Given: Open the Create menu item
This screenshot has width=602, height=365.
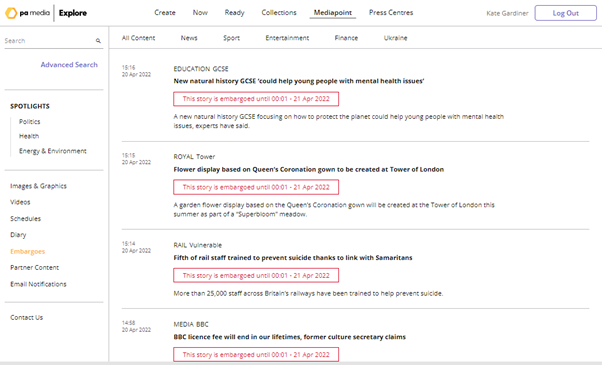Looking at the screenshot, I should click(165, 13).
